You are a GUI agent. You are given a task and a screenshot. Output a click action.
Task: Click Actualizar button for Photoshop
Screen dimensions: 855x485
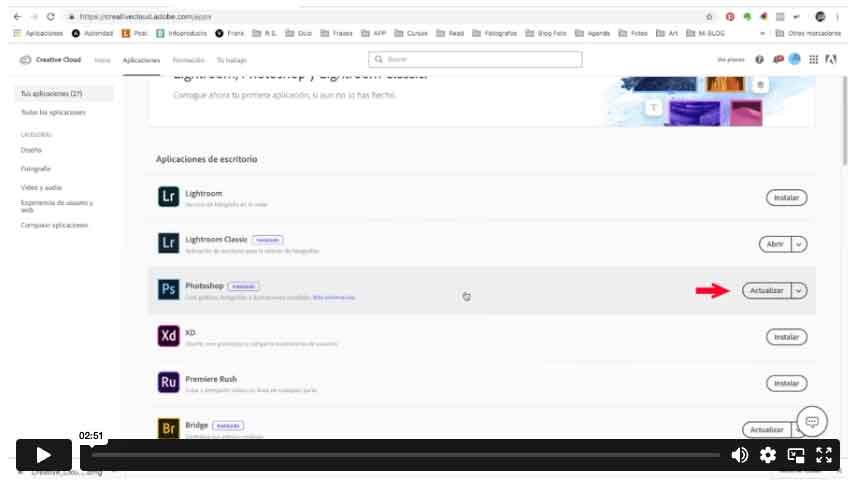pos(766,290)
